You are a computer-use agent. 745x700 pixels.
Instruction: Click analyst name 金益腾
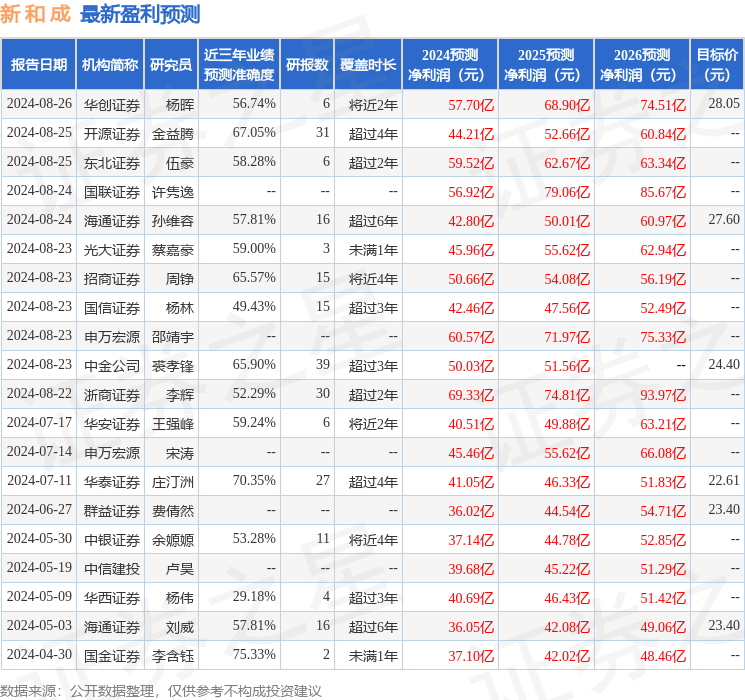tap(173, 134)
